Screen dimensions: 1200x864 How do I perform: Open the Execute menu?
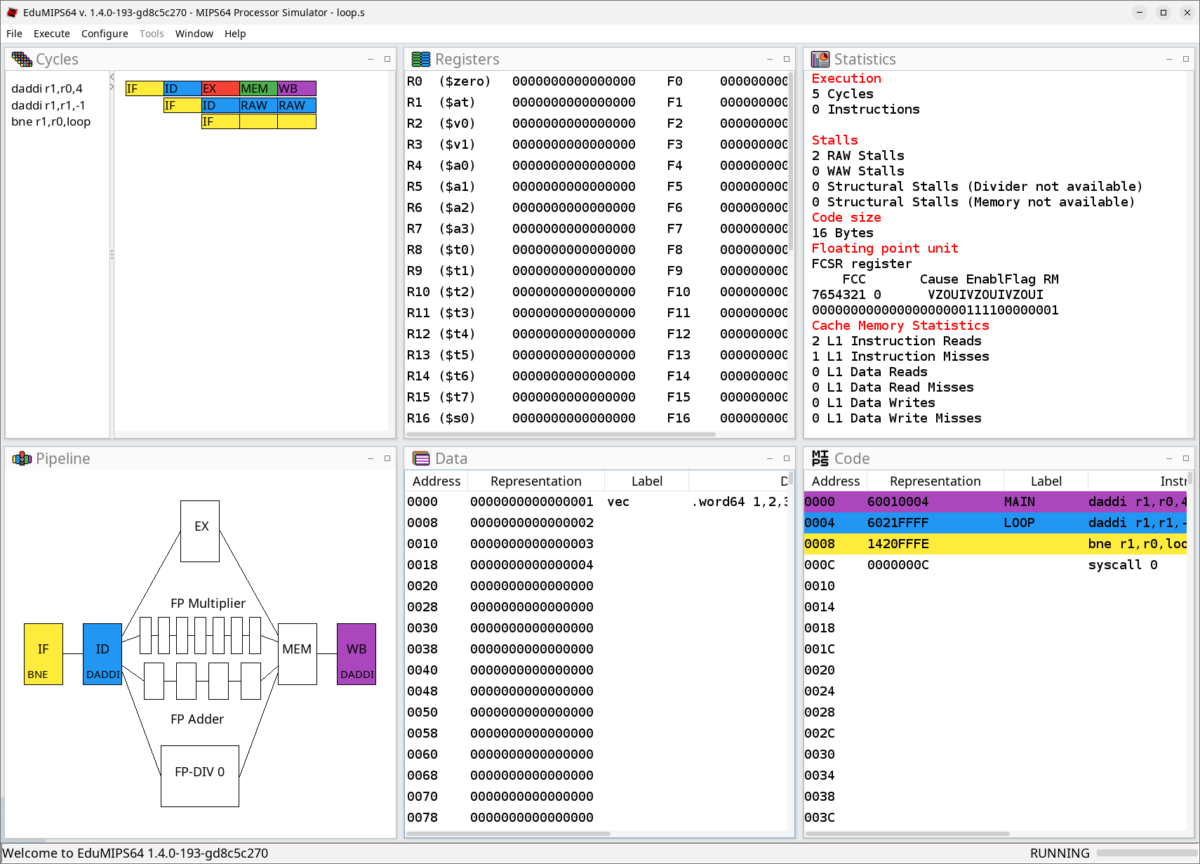click(x=52, y=33)
